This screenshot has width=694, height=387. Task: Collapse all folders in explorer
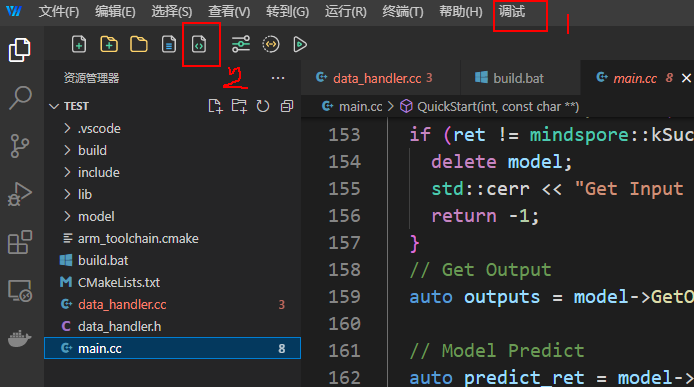coord(287,106)
